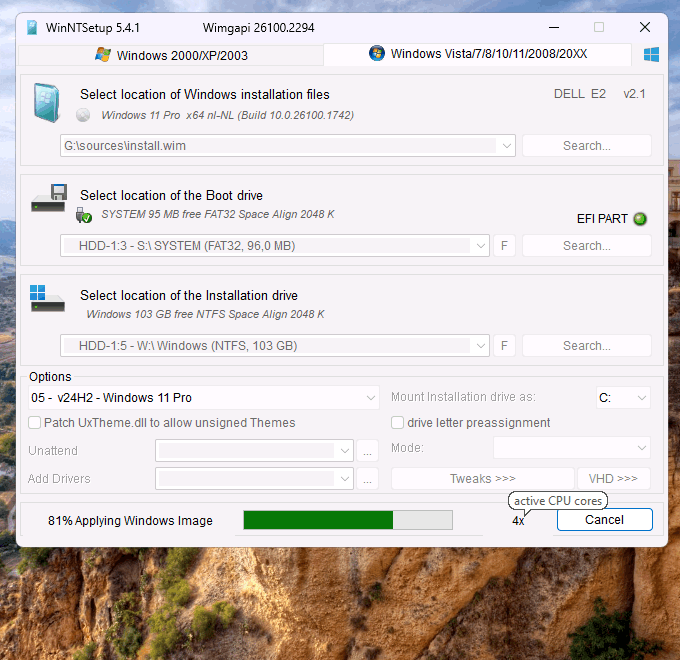Click the F format button for boot drive
Image resolution: width=680 pixels, height=660 pixels.
point(504,246)
